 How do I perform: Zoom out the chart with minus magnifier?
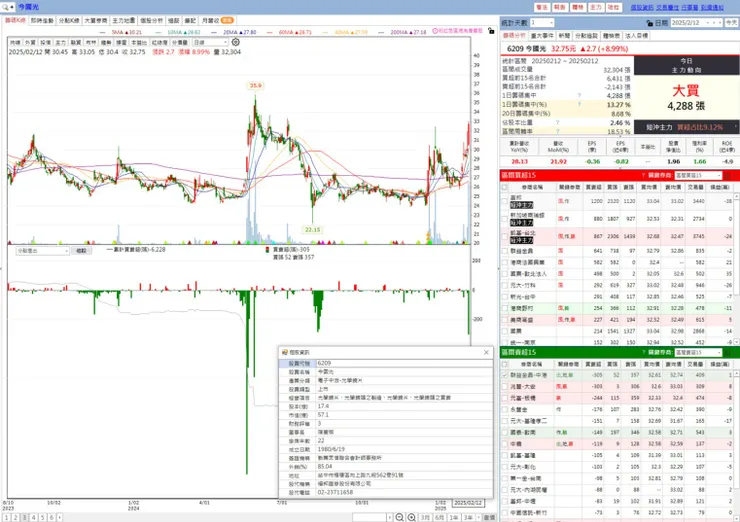[x=399, y=517]
